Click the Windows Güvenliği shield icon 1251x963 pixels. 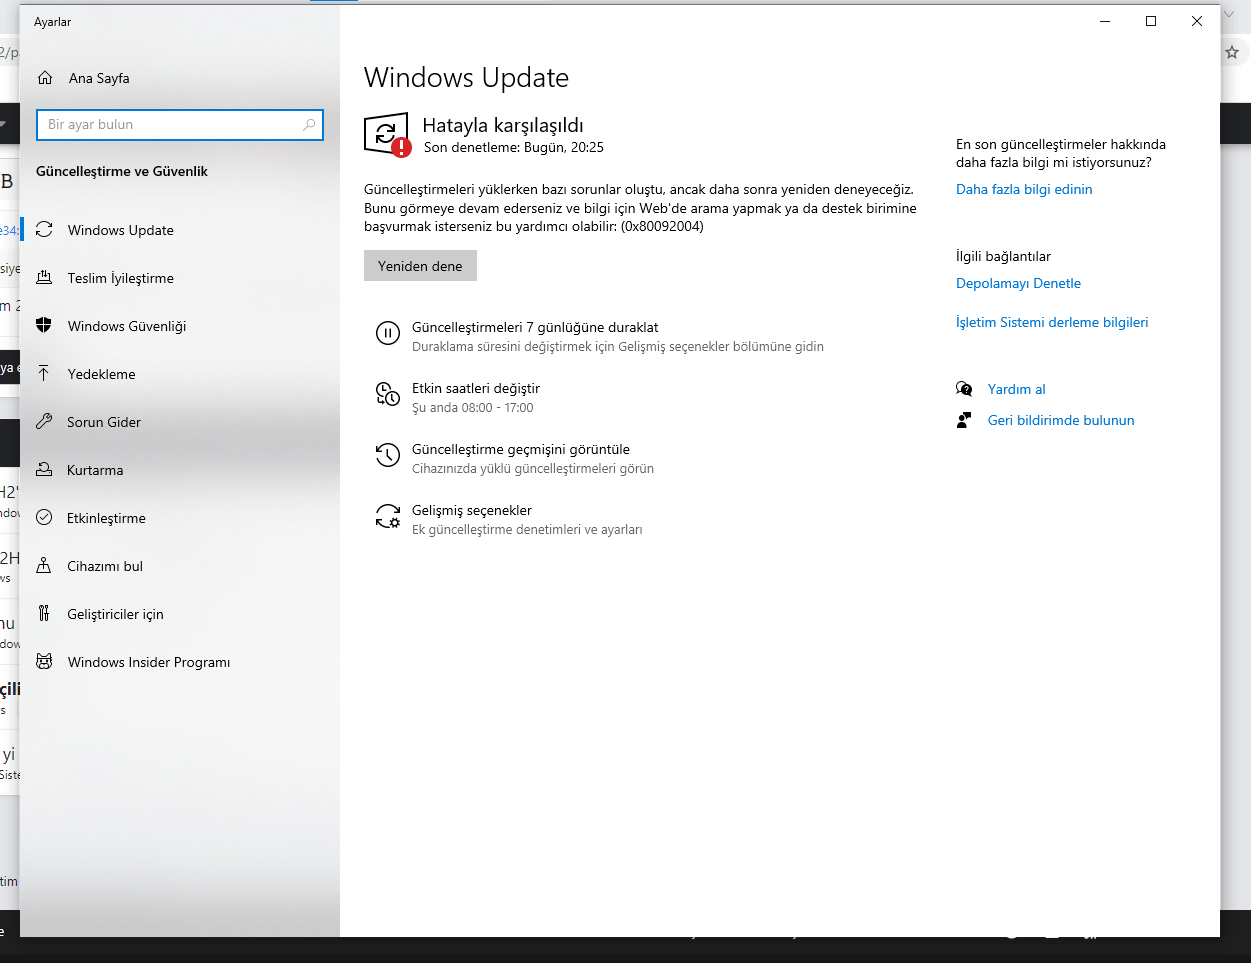click(x=44, y=326)
